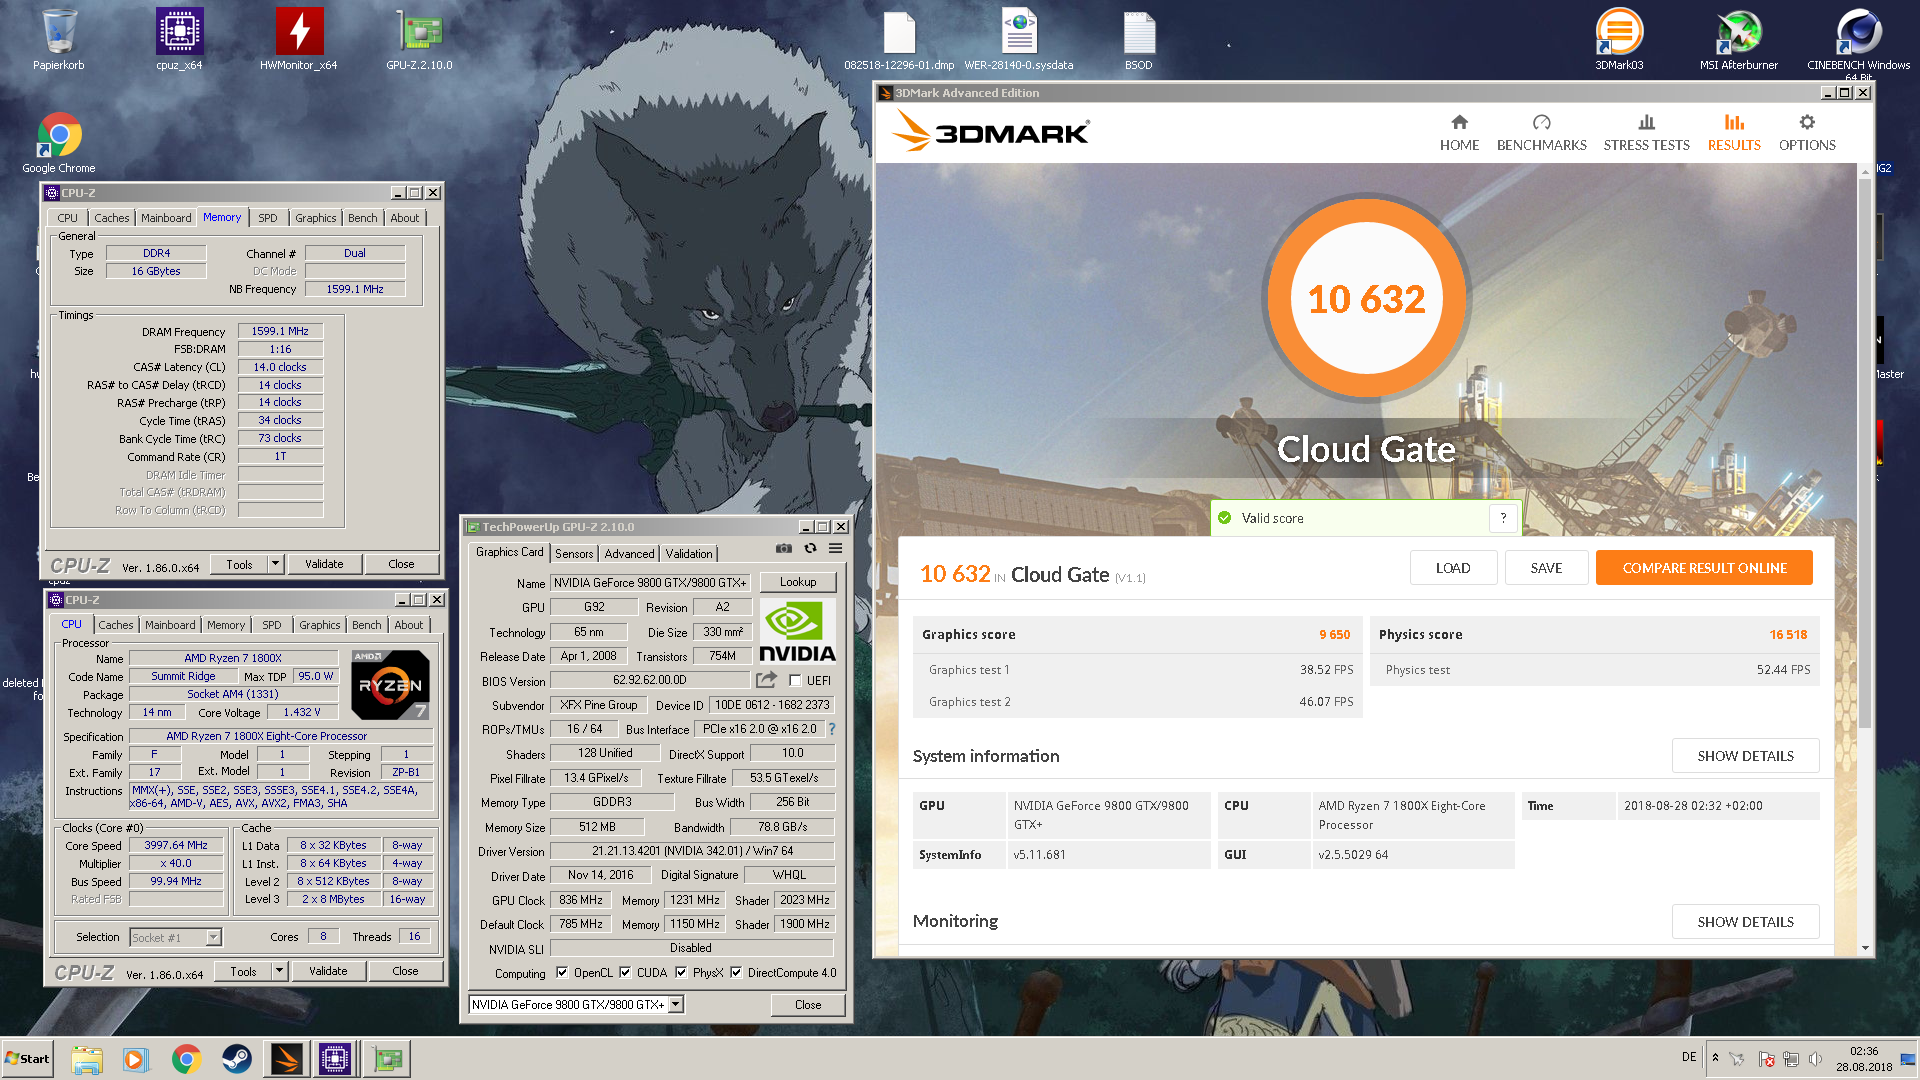
Task: Launch cpuz_x64 from the desktop
Action: pos(179,40)
